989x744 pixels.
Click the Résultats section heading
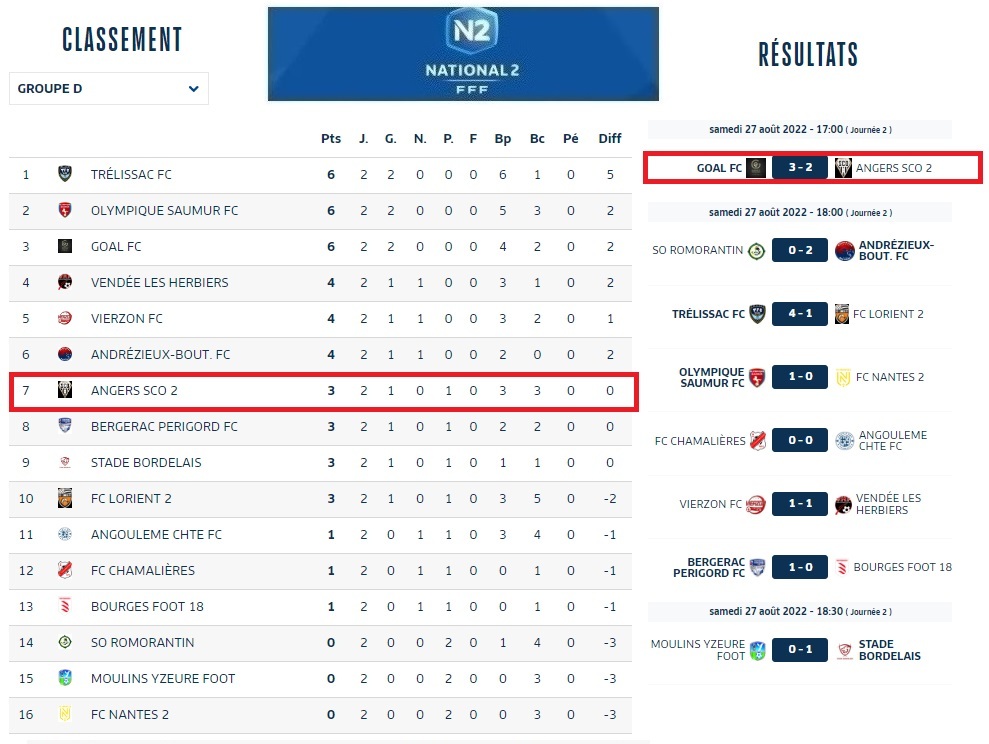808,54
